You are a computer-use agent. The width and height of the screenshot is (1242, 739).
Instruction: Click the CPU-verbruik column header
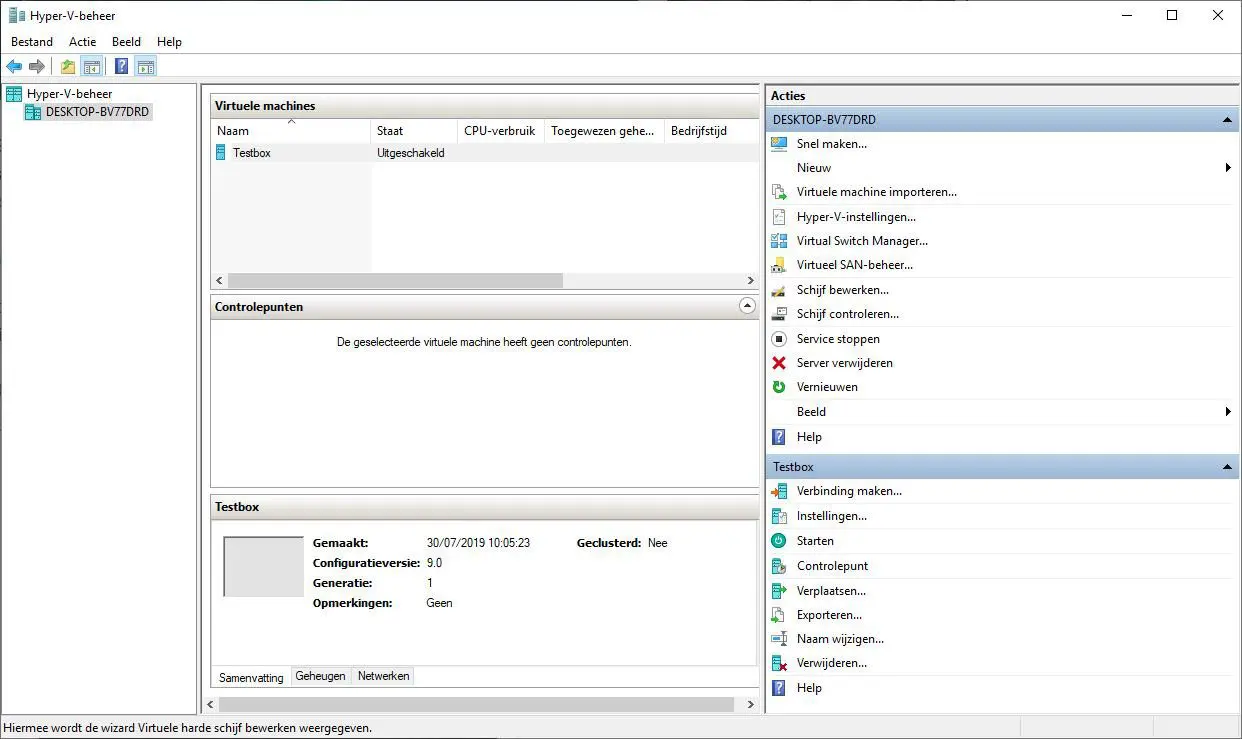(501, 131)
